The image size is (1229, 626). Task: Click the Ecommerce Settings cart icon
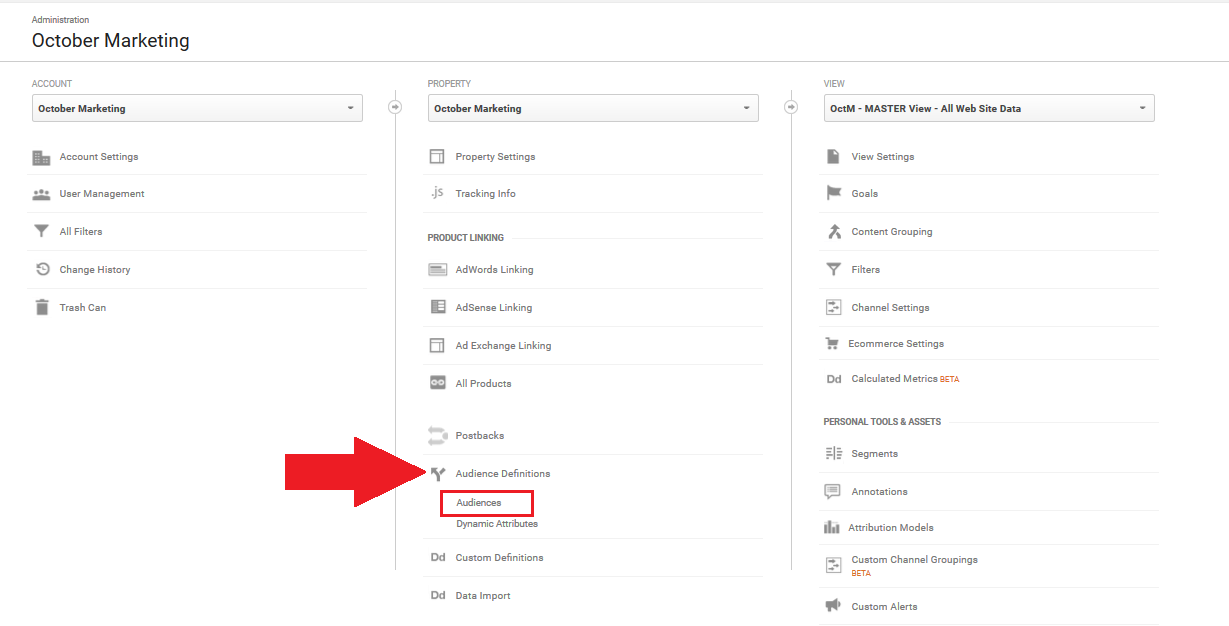[x=832, y=343]
